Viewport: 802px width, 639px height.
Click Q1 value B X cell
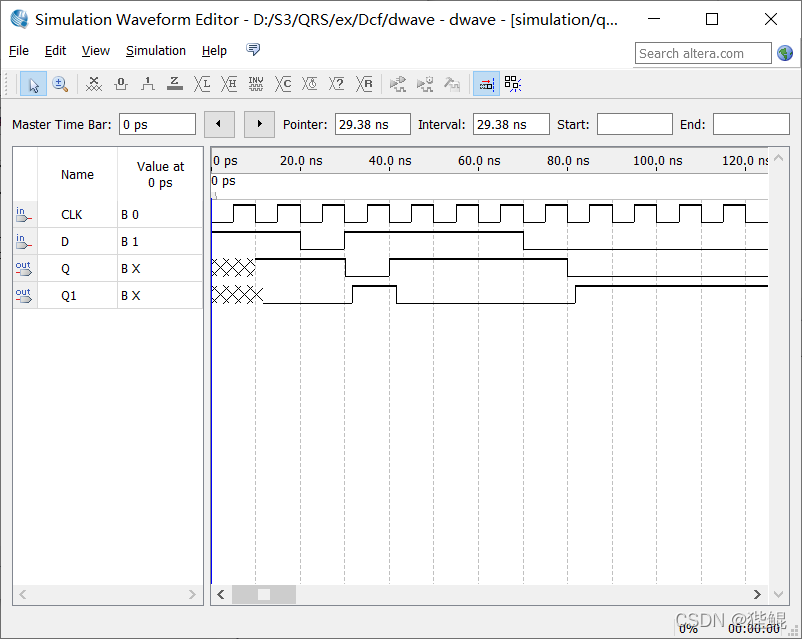[x=160, y=295]
